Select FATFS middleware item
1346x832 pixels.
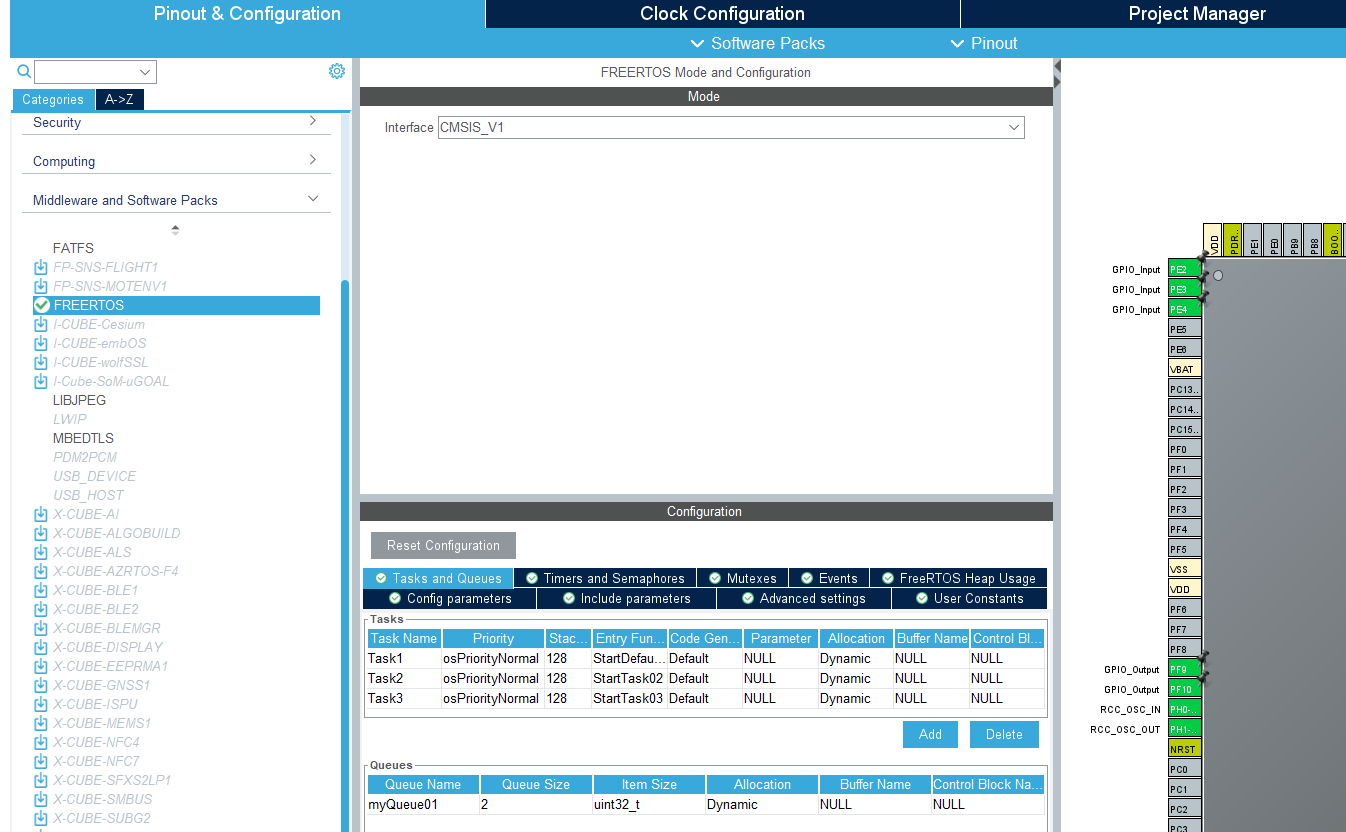pos(73,248)
